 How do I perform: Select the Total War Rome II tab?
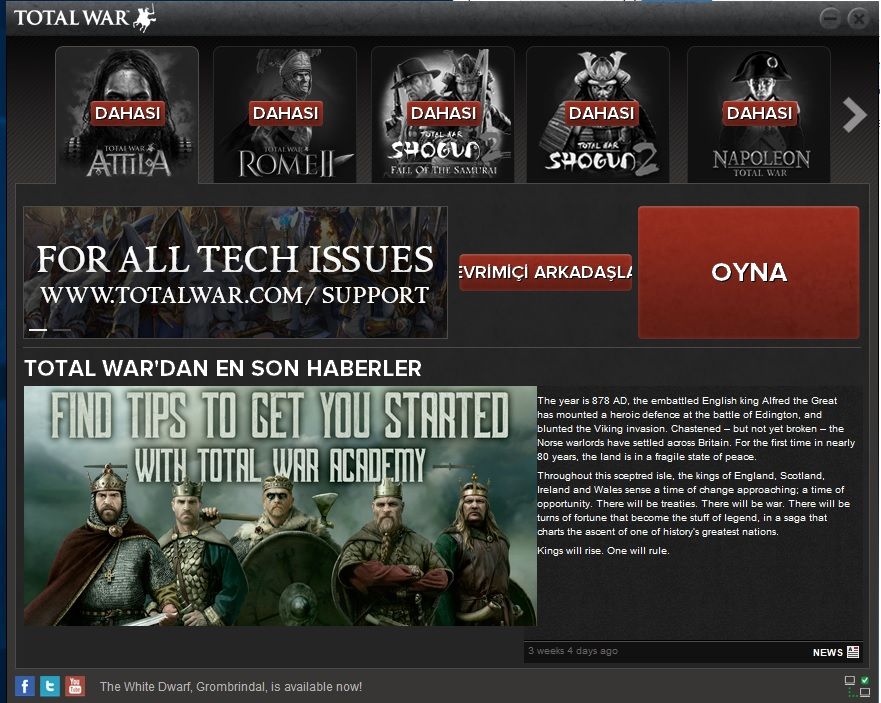click(285, 115)
